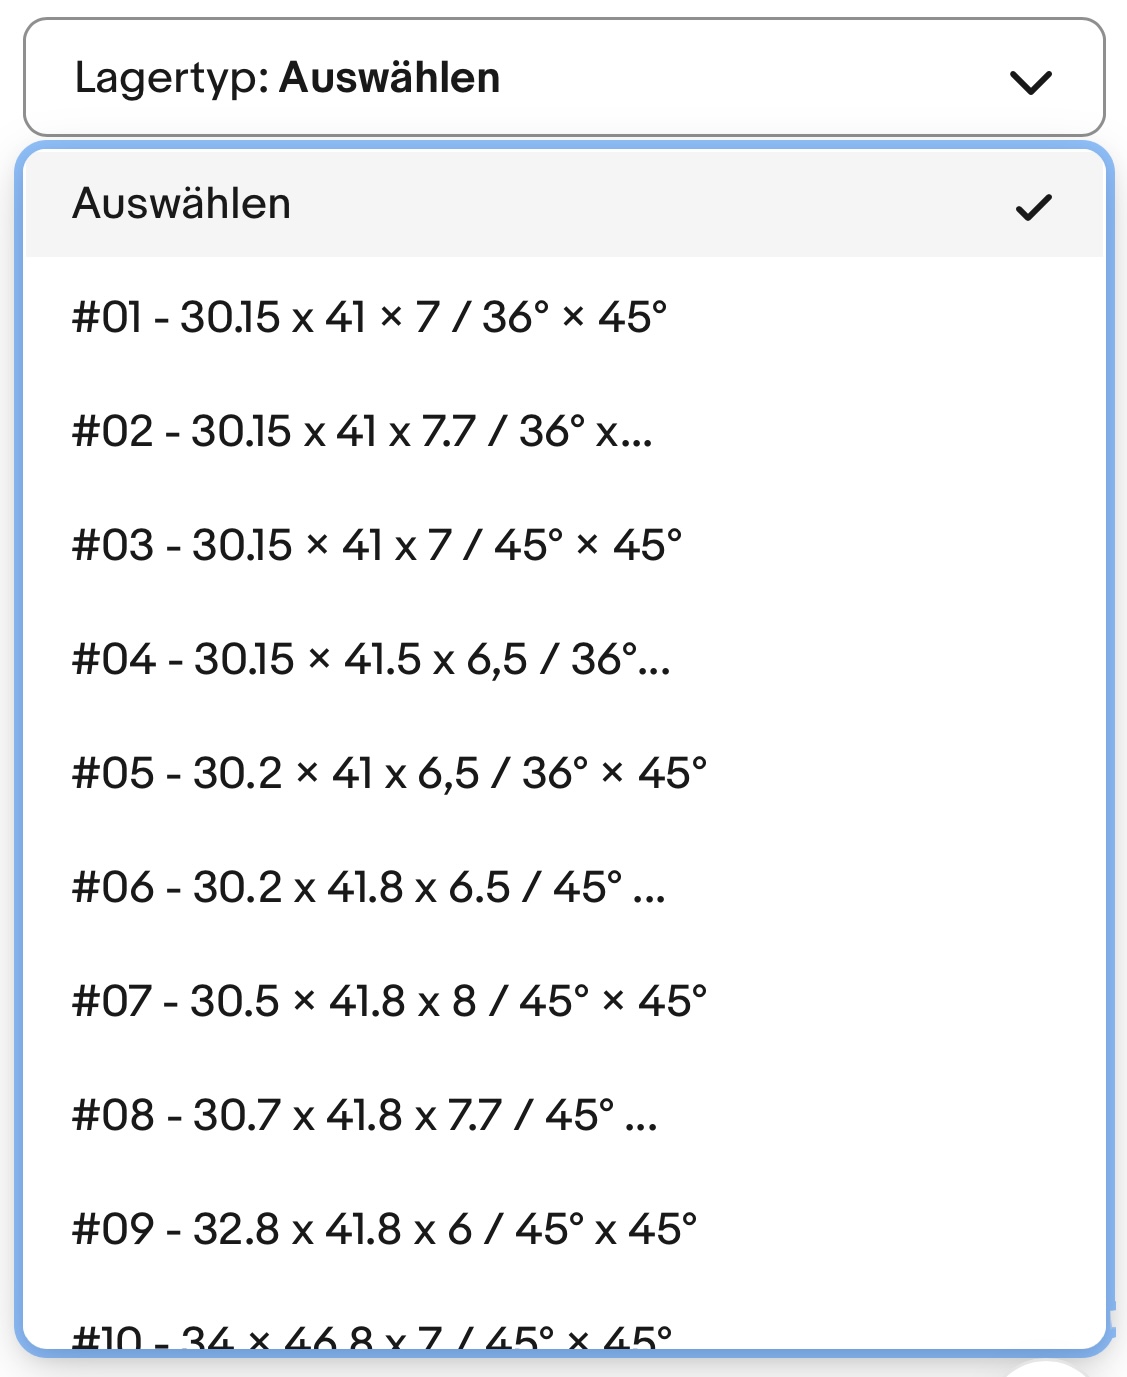Select #05 - 30.2 × 41 x 6,5
The width and height of the screenshot is (1127, 1377).
pos(389,774)
